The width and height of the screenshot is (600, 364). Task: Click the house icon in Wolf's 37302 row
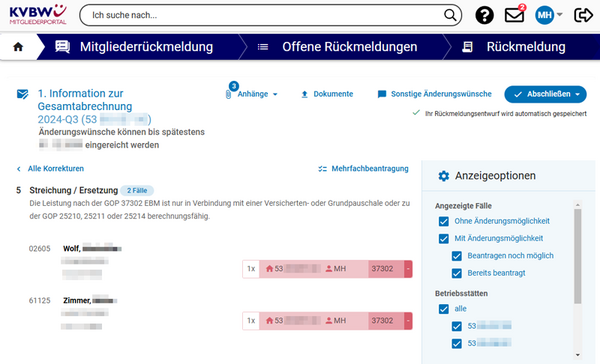[269, 269]
